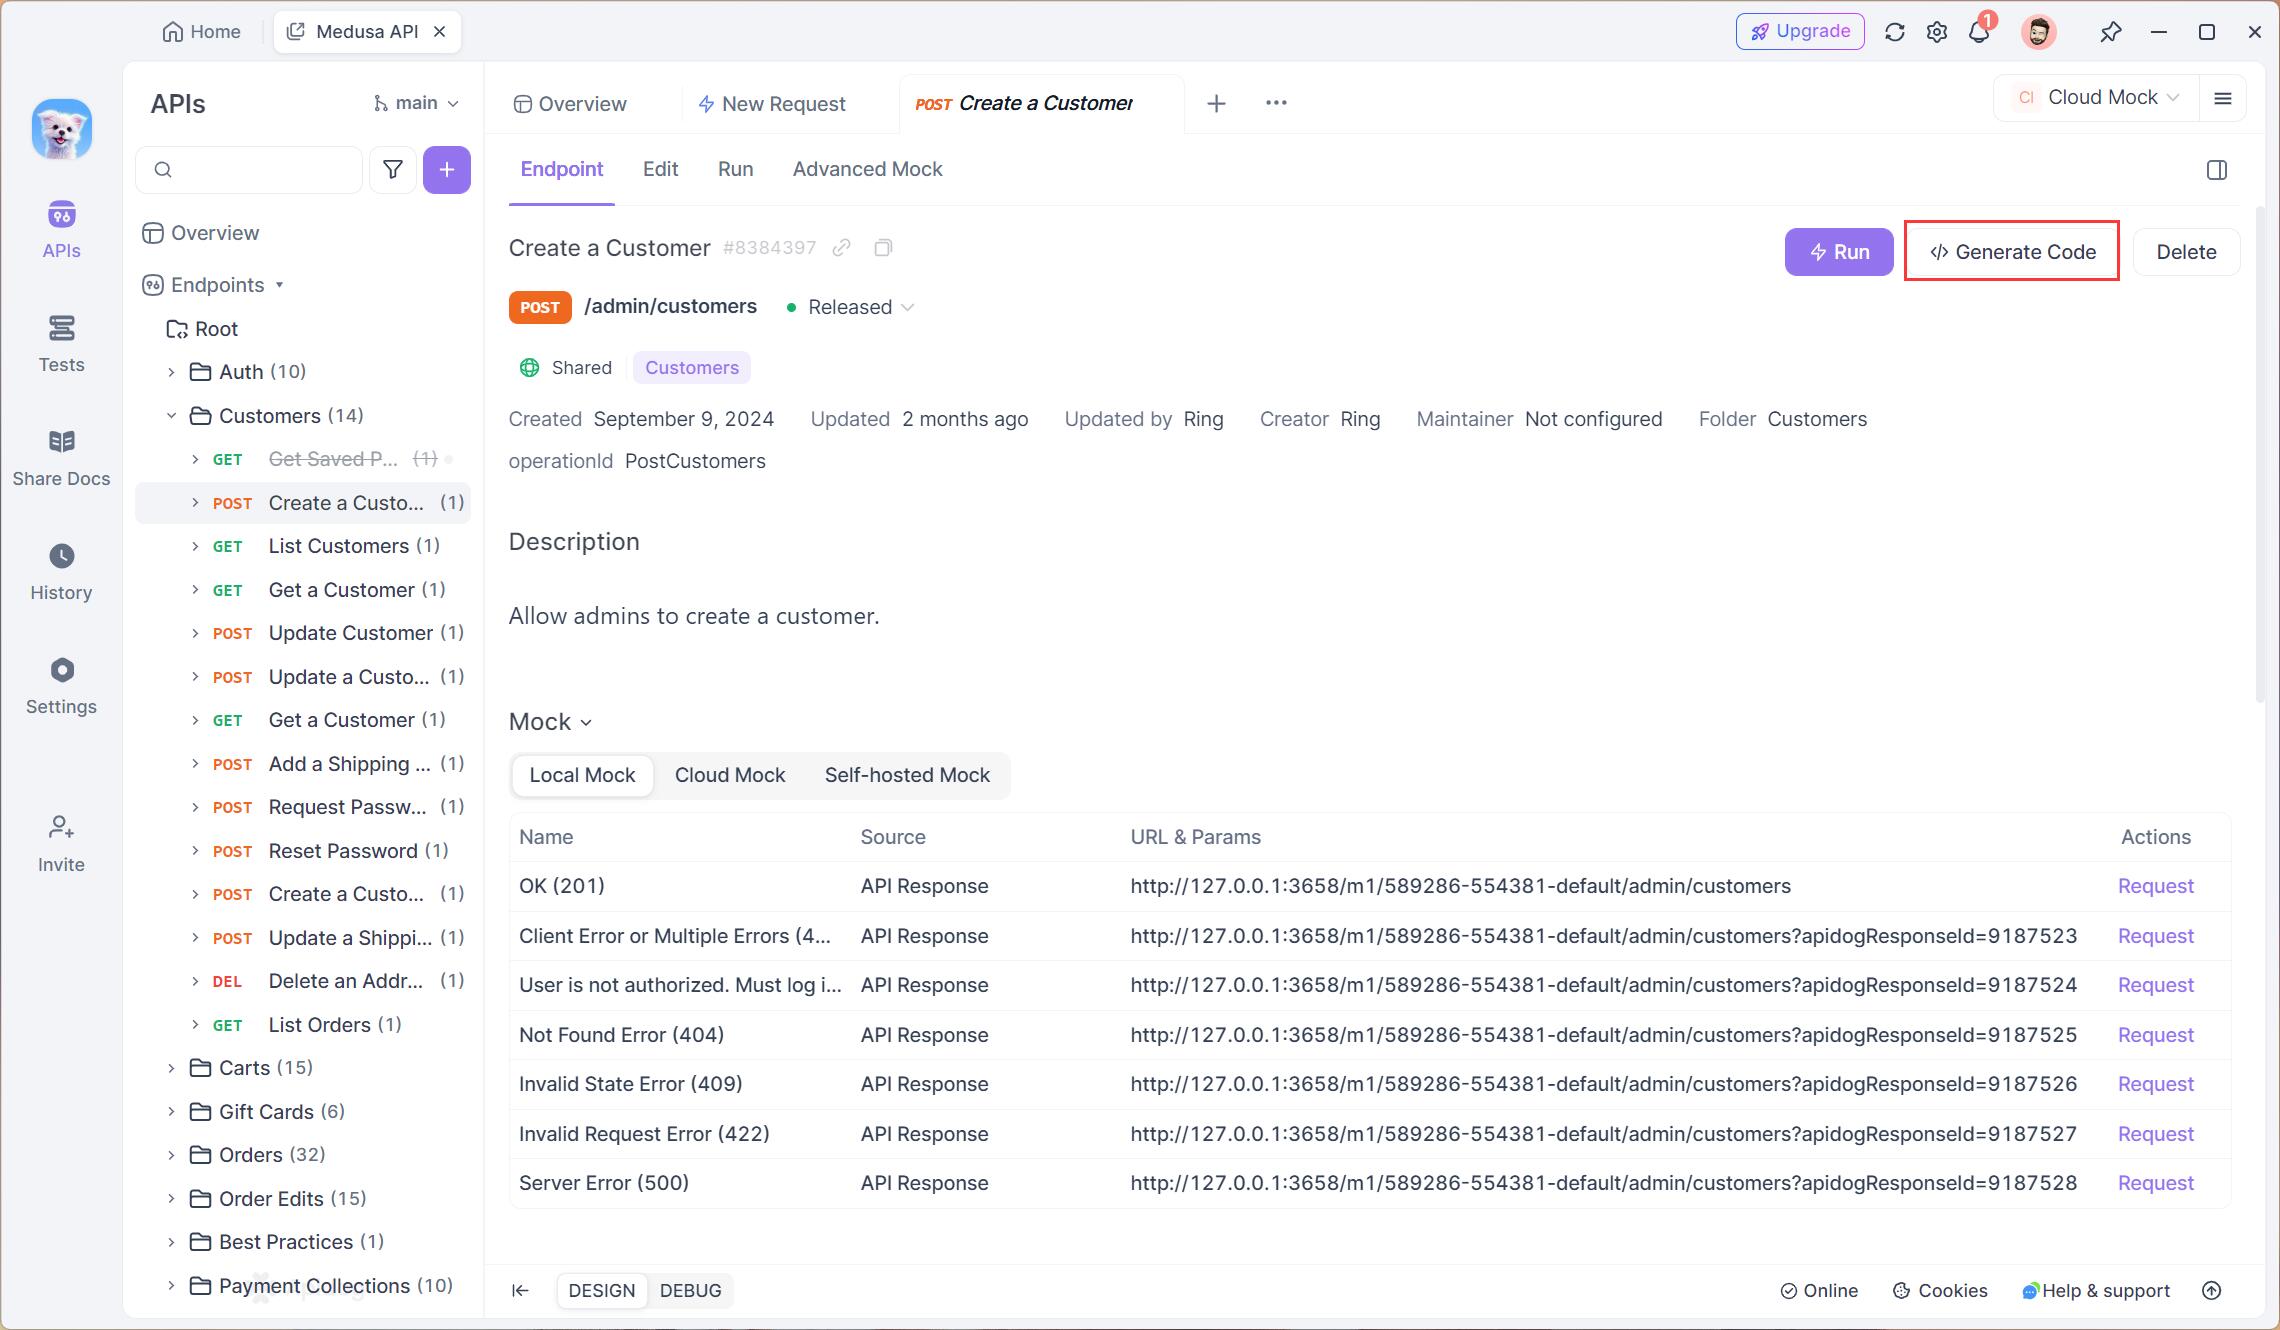Image resolution: width=2280 pixels, height=1330 pixels.
Task: Click the copy icon after endpoint ID
Action: tap(883, 247)
